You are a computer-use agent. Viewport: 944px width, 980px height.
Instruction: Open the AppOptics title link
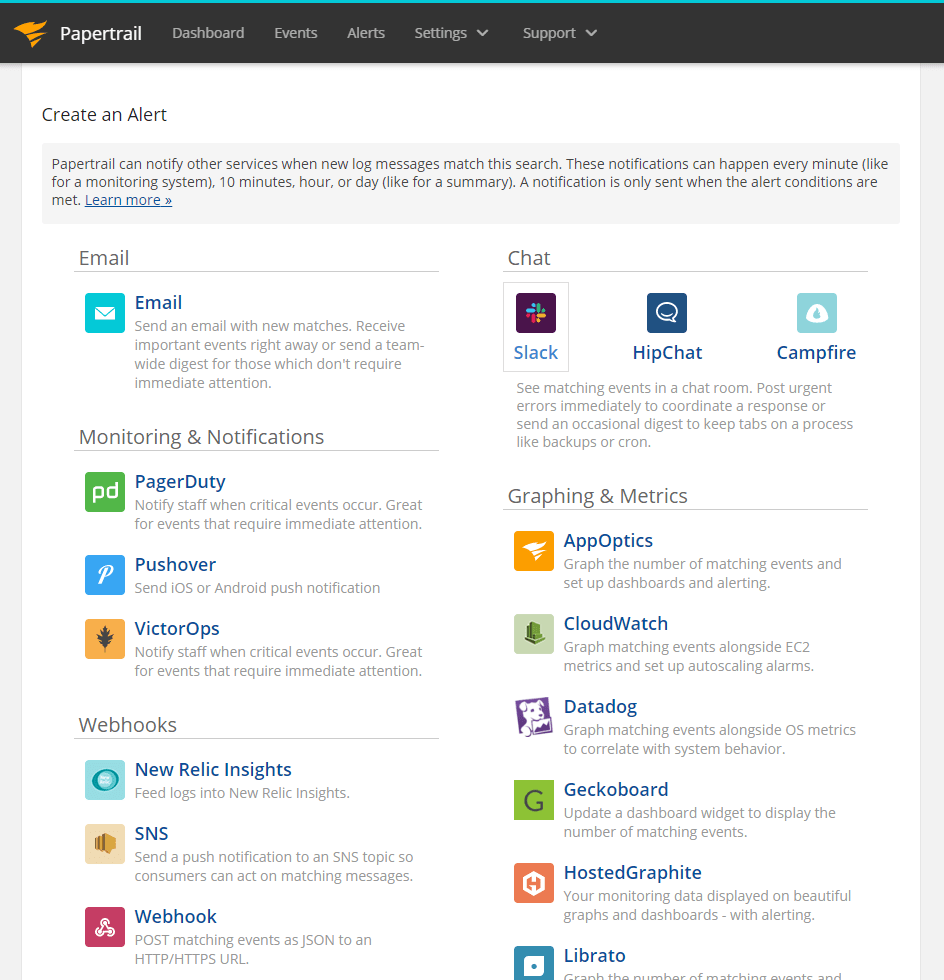coord(608,541)
